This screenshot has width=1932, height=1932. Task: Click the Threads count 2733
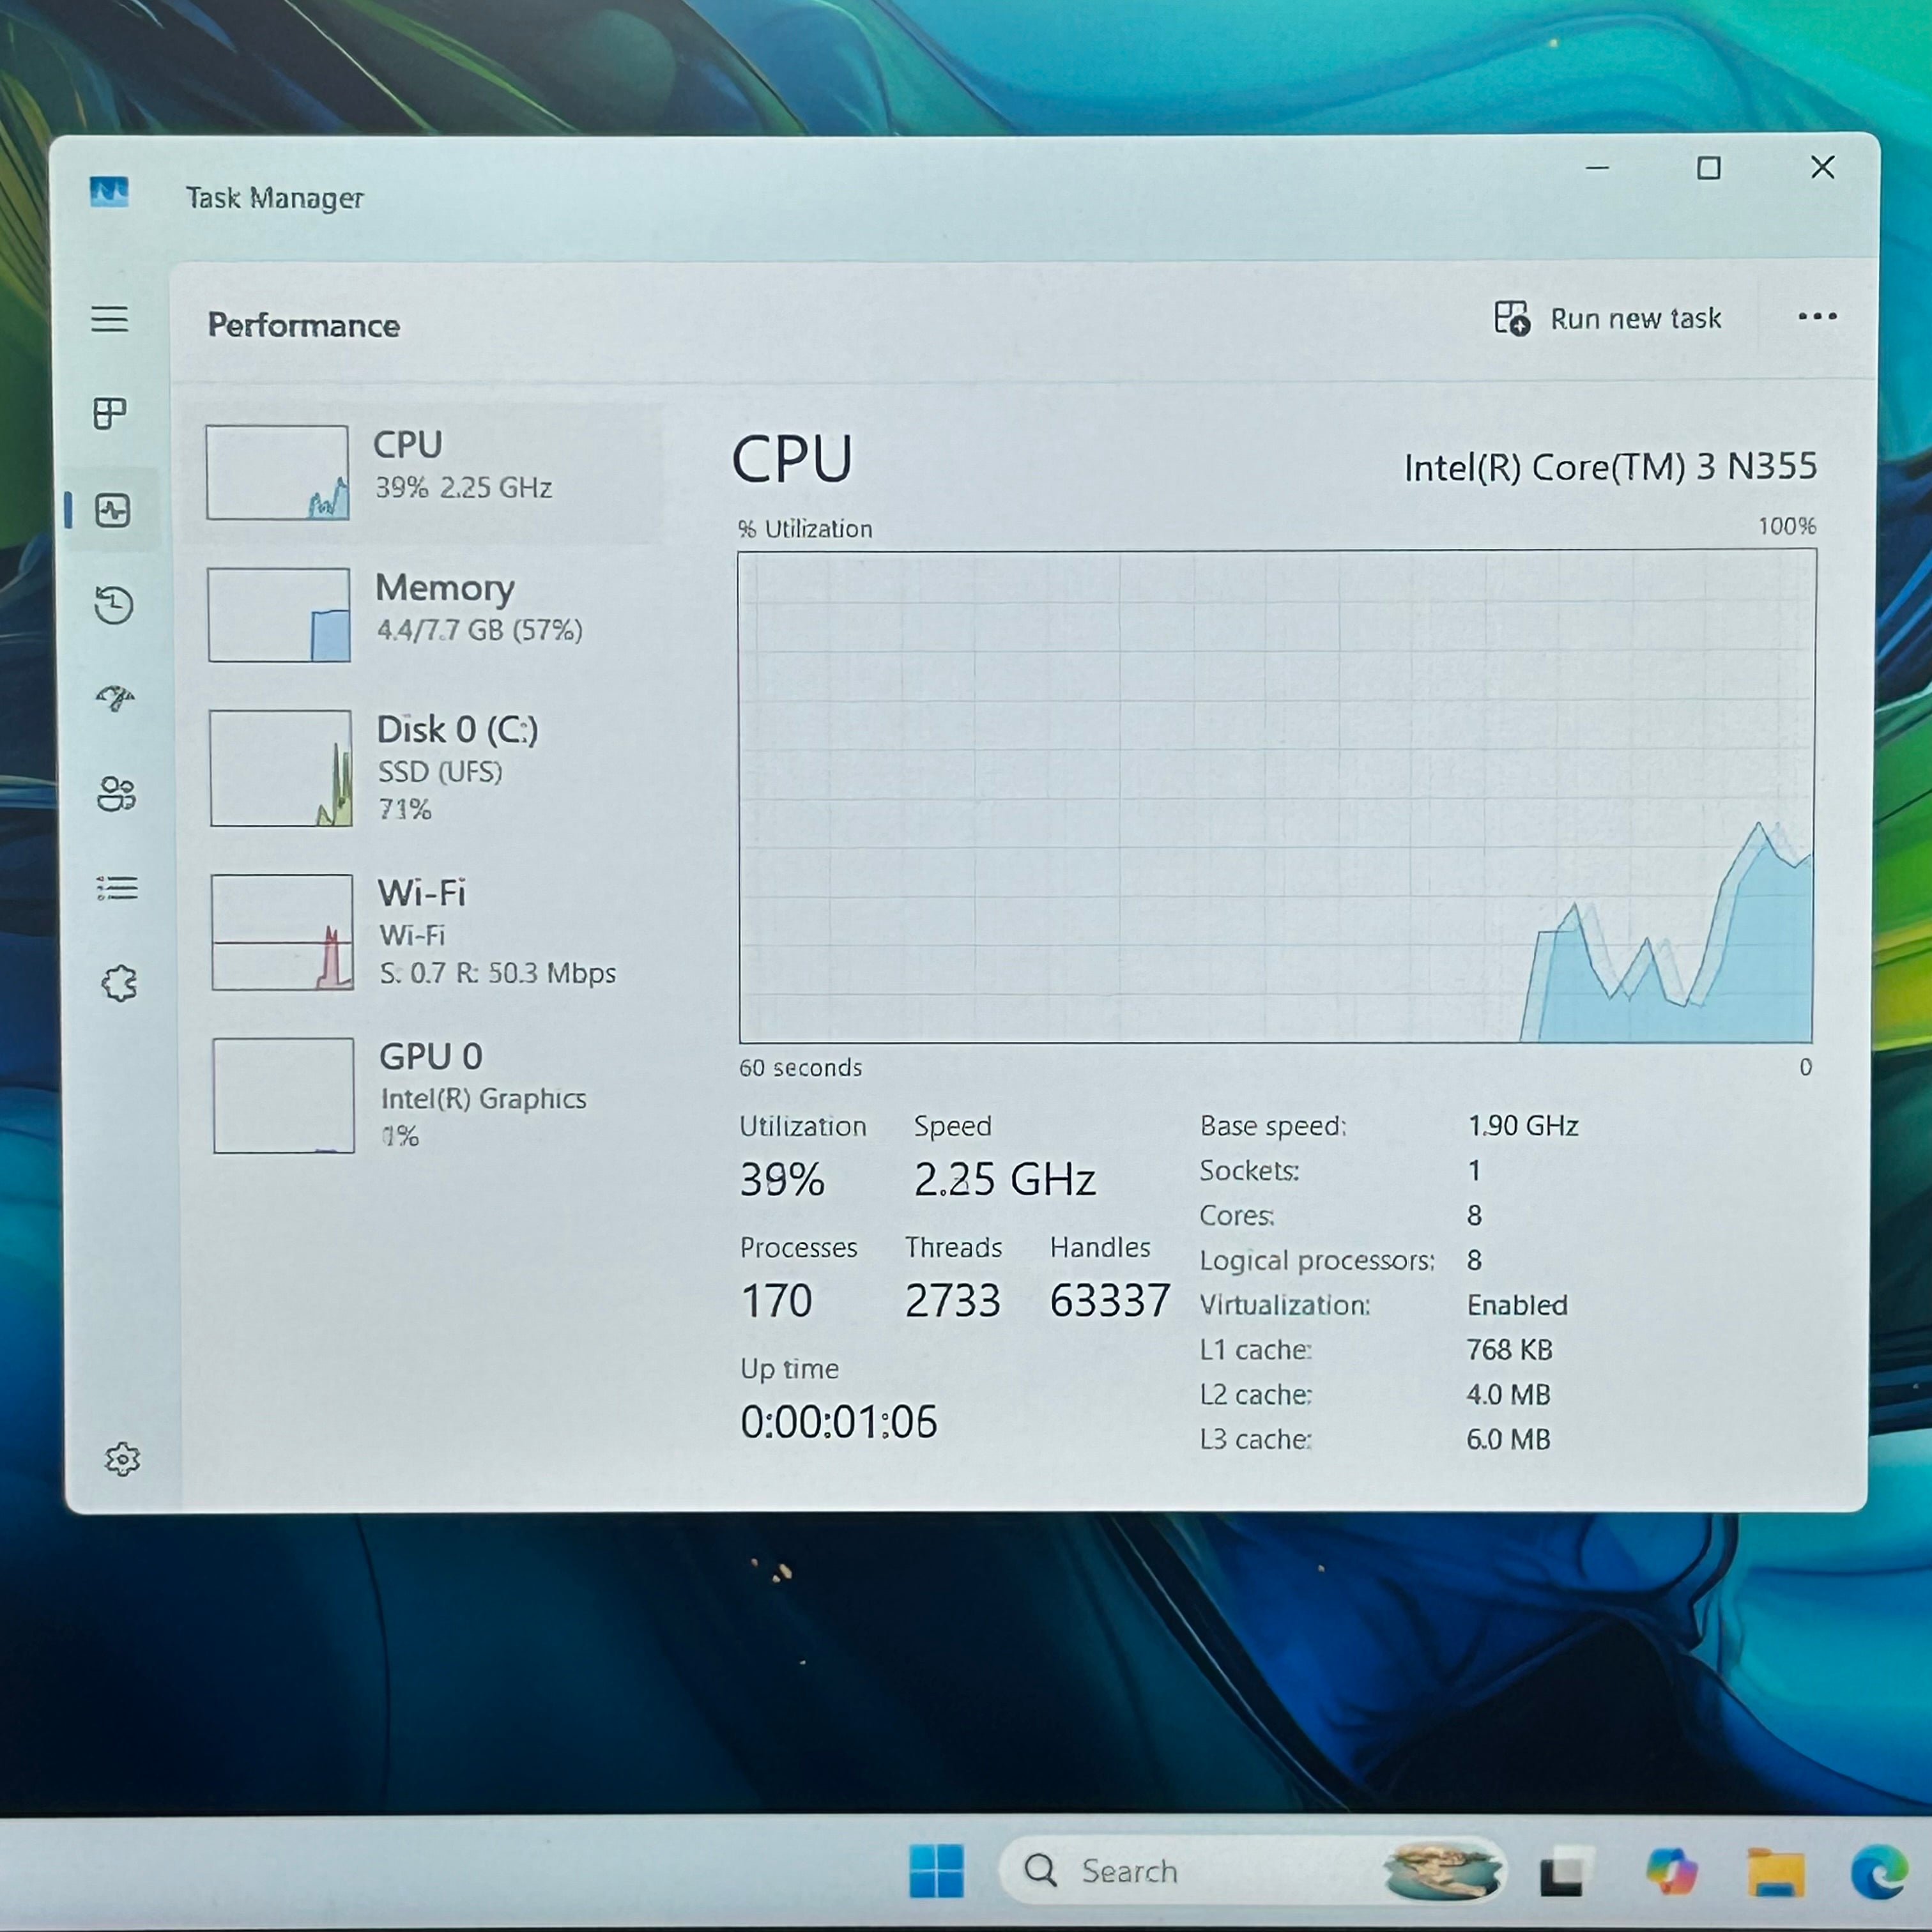click(x=952, y=1301)
